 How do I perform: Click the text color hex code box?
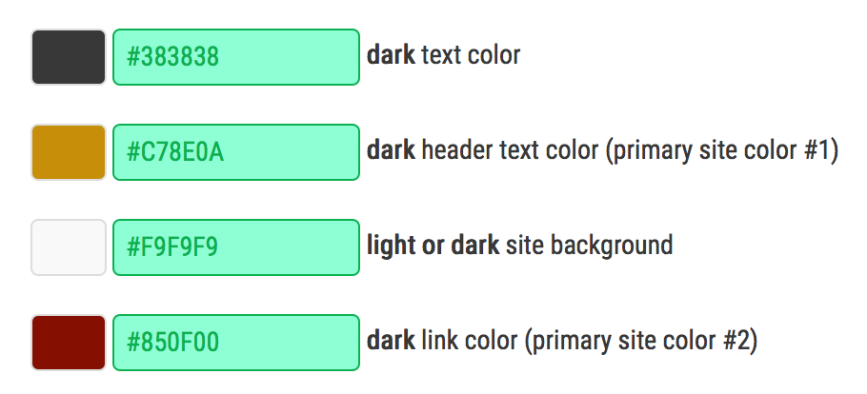(x=236, y=57)
